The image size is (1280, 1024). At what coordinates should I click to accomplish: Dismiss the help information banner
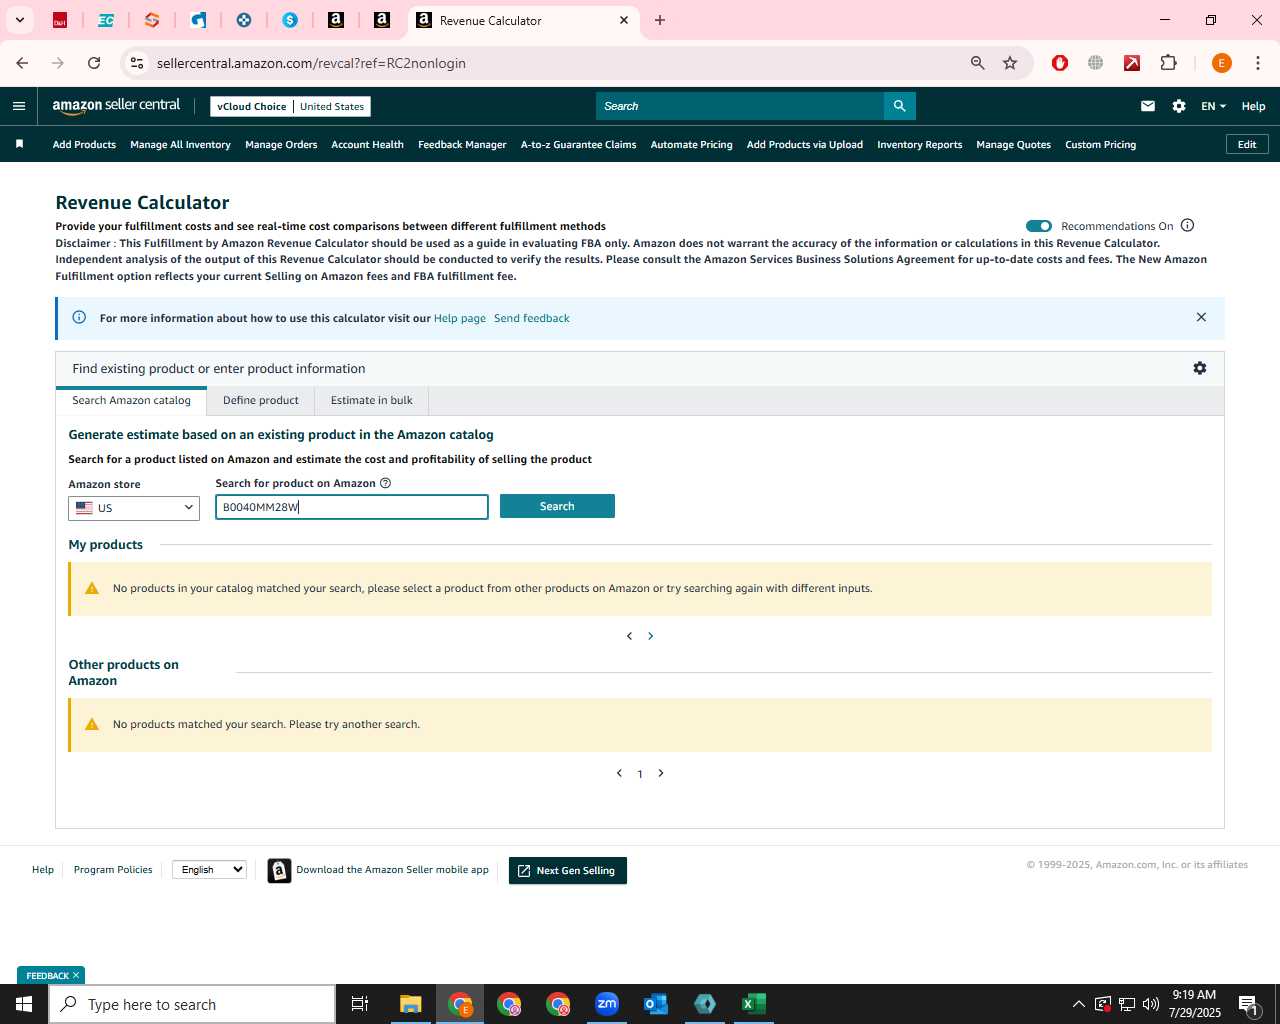[1201, 317]
